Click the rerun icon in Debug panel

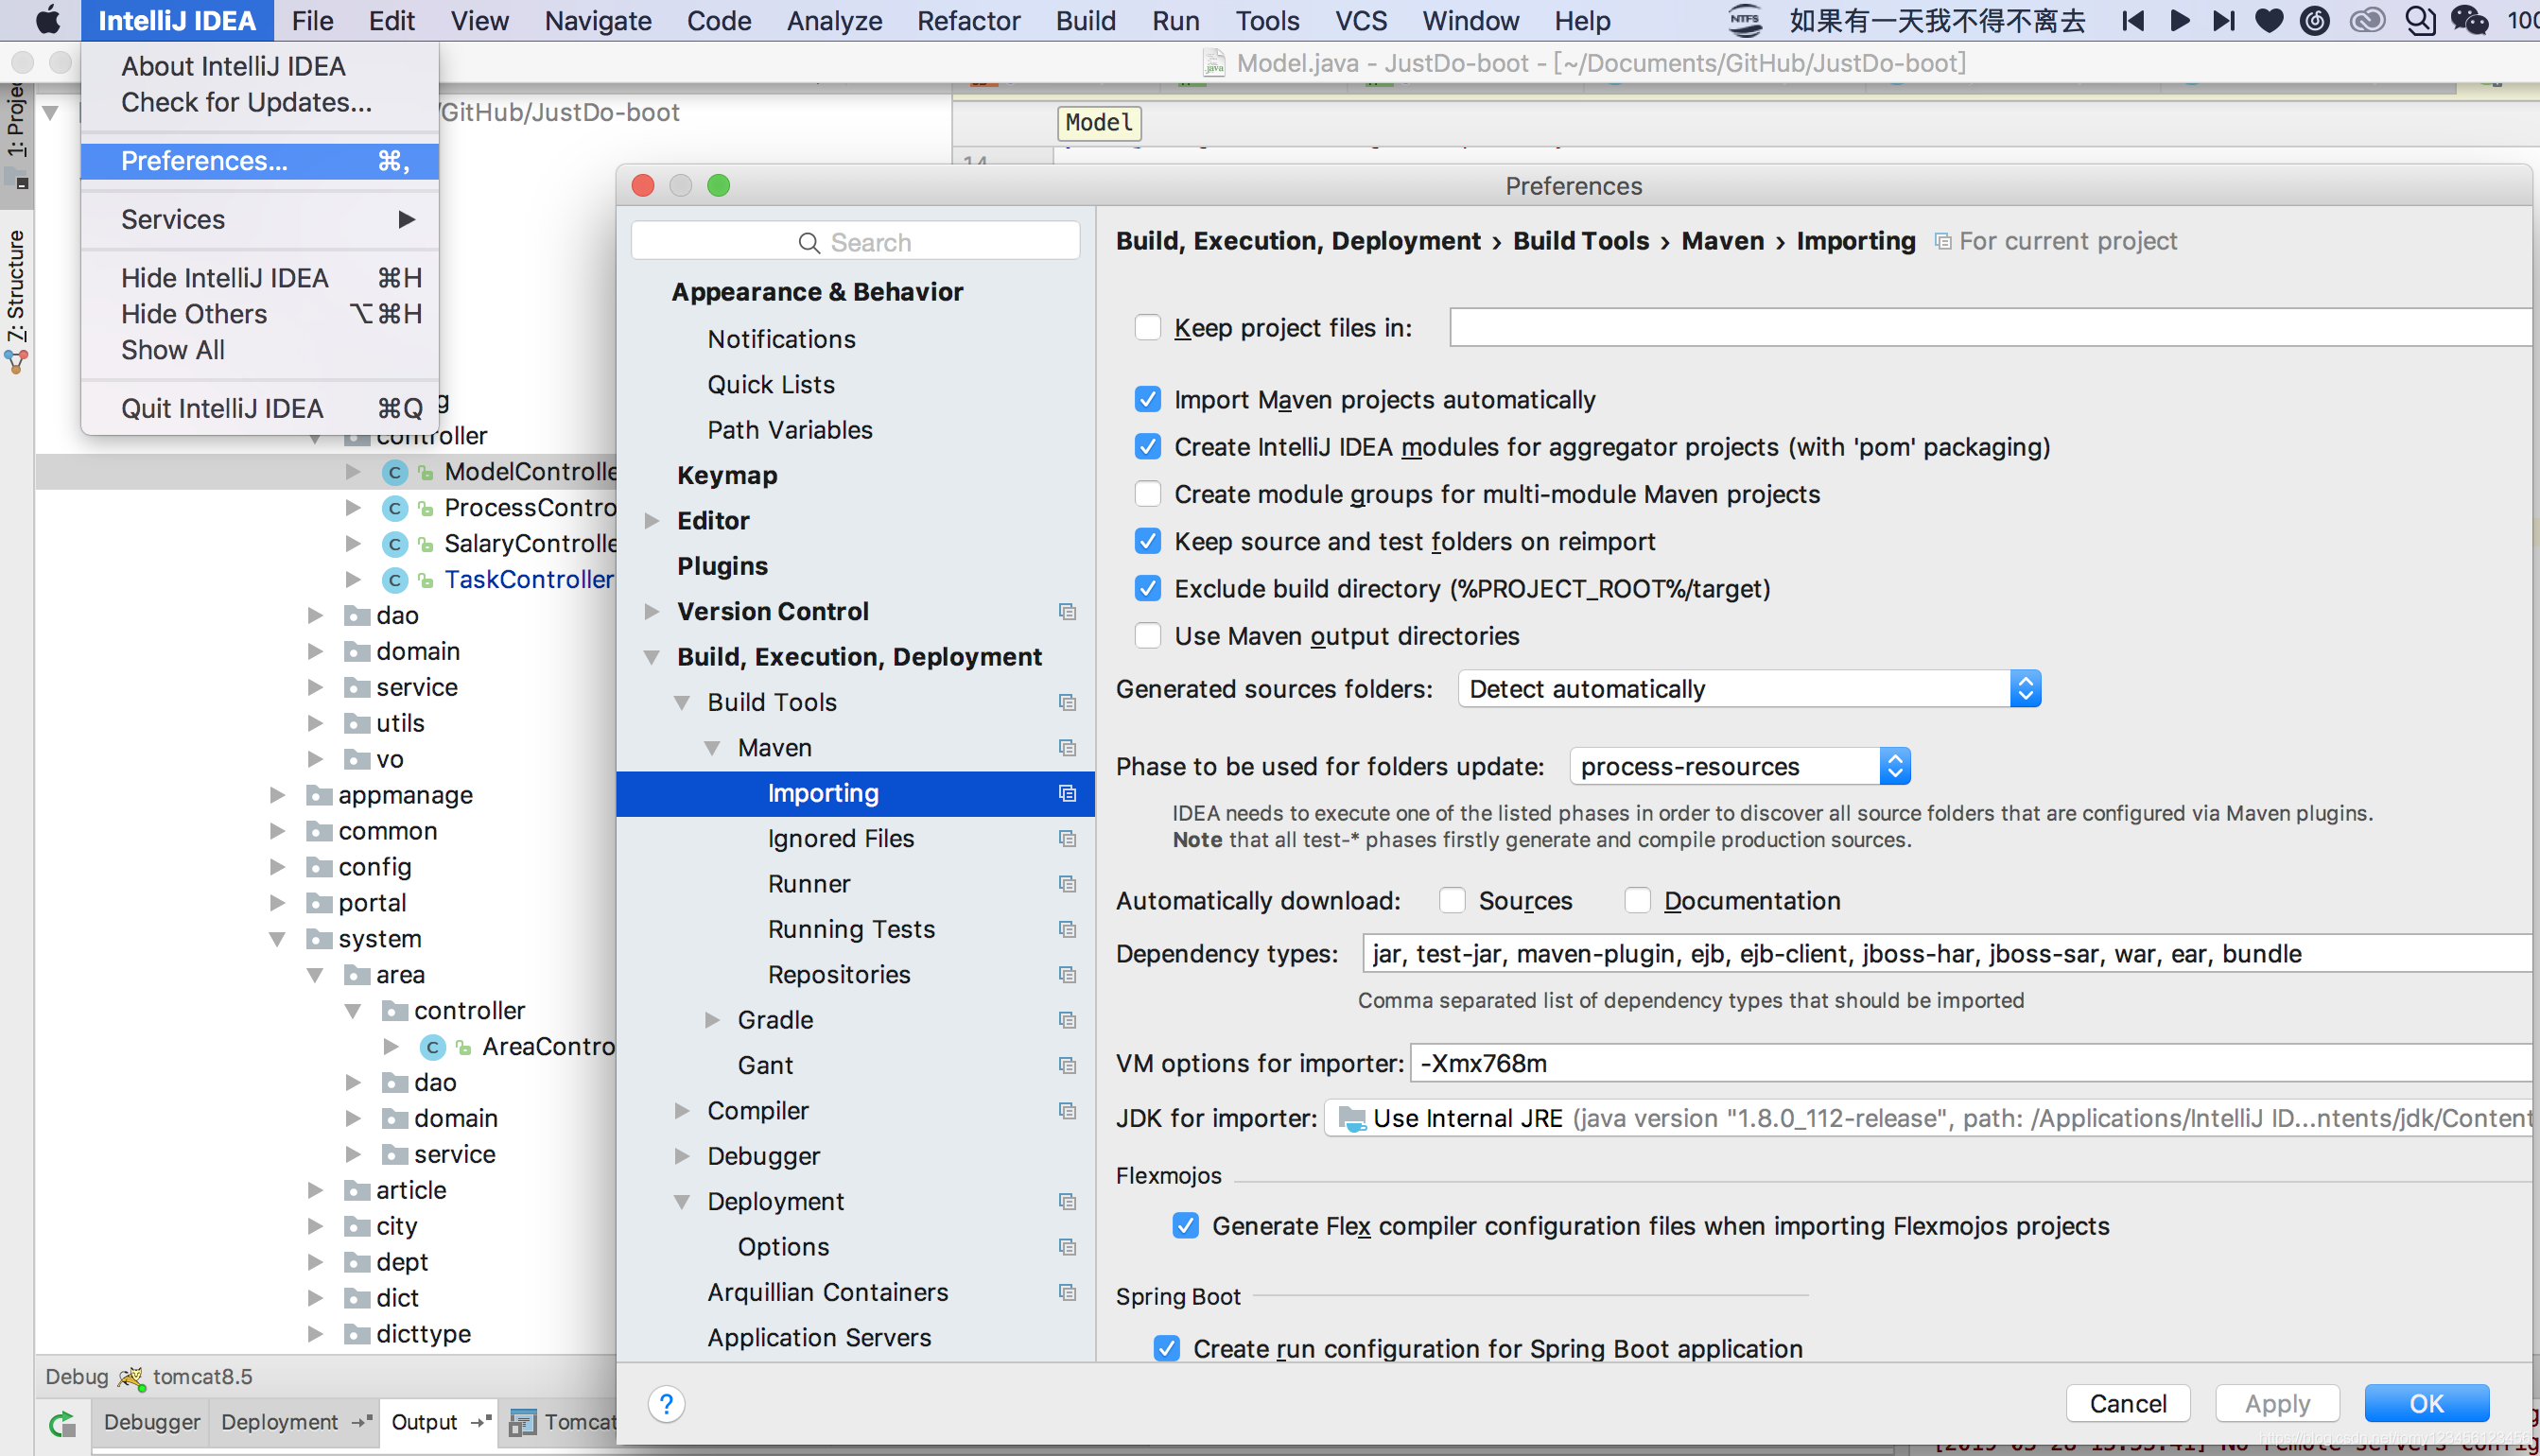[x=62, y=1423]
